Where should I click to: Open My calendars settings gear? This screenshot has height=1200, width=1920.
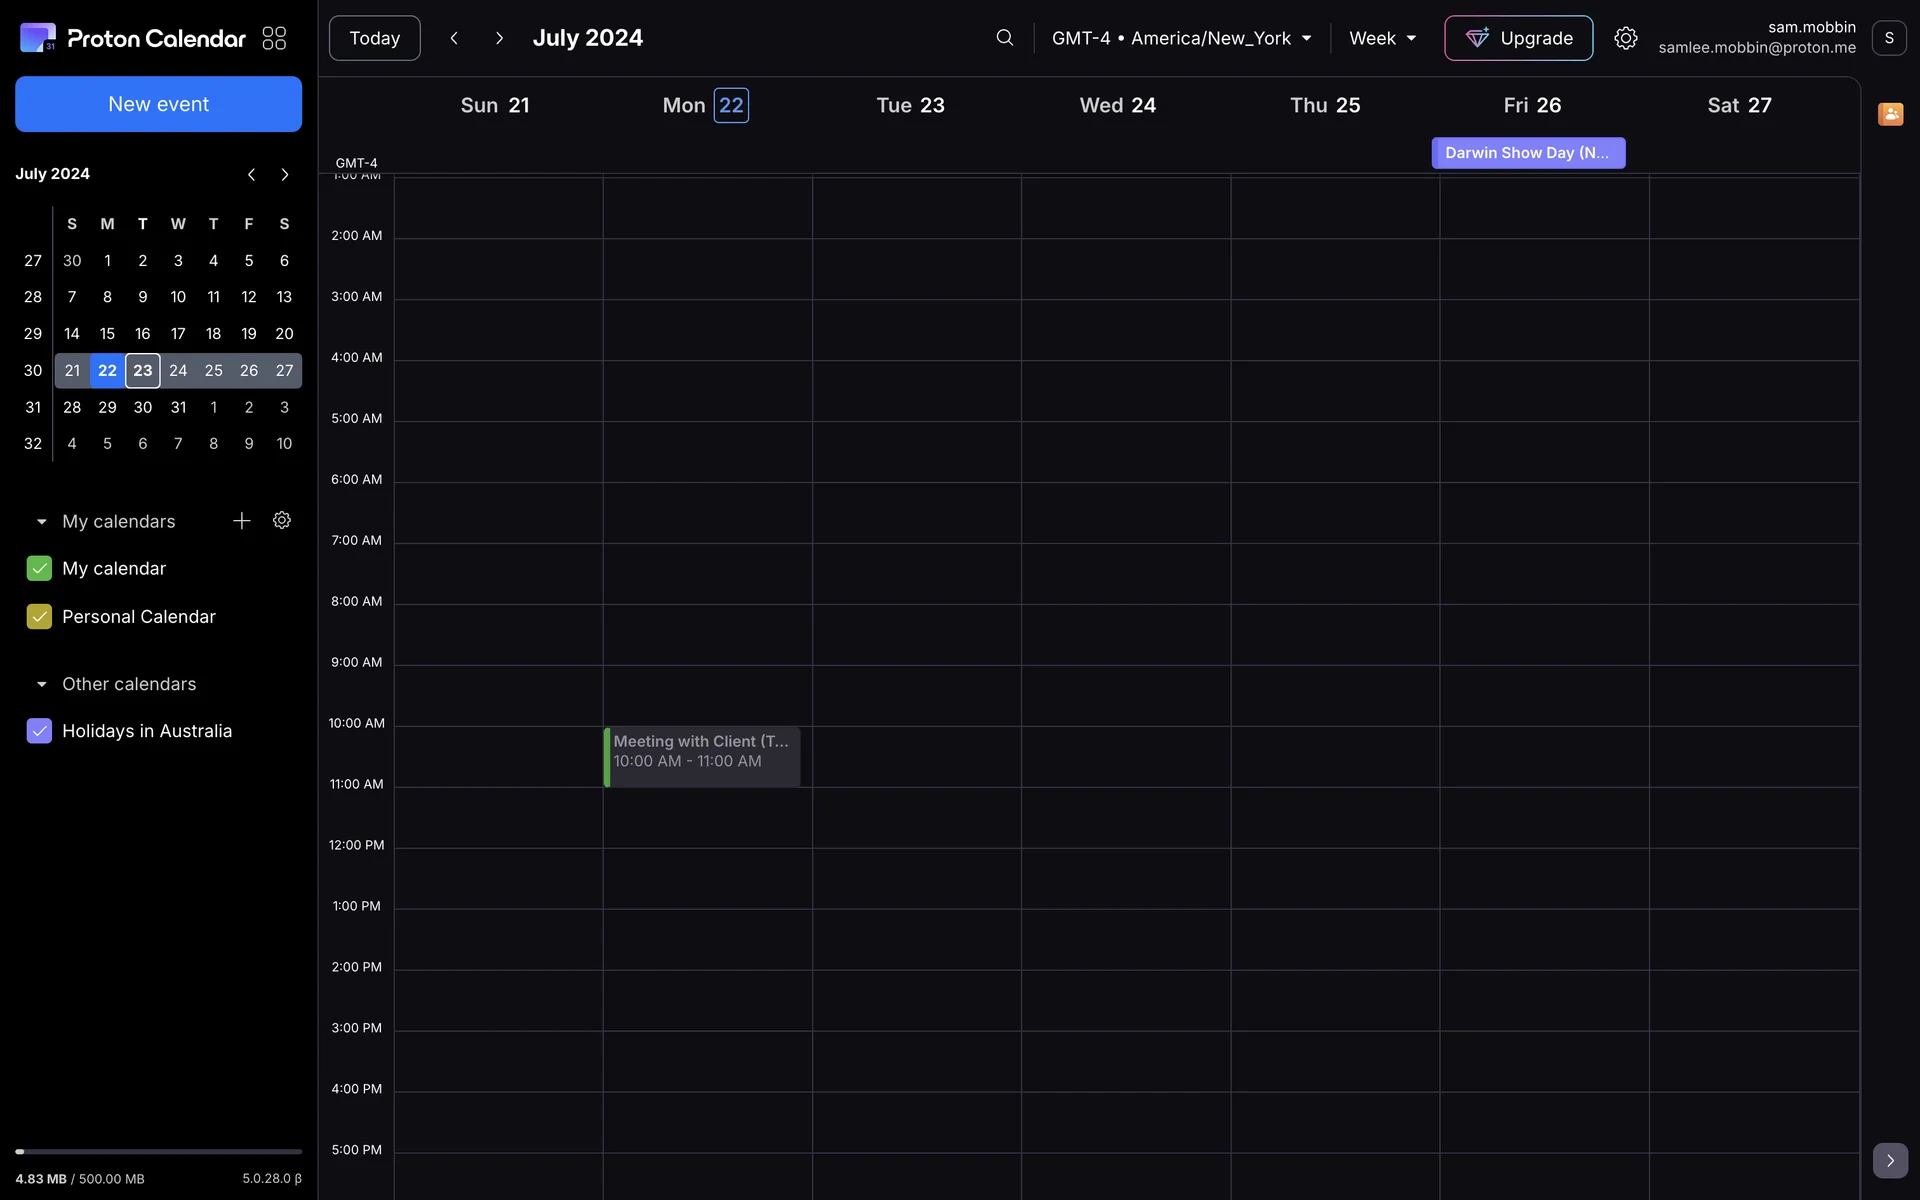point(282,521)
